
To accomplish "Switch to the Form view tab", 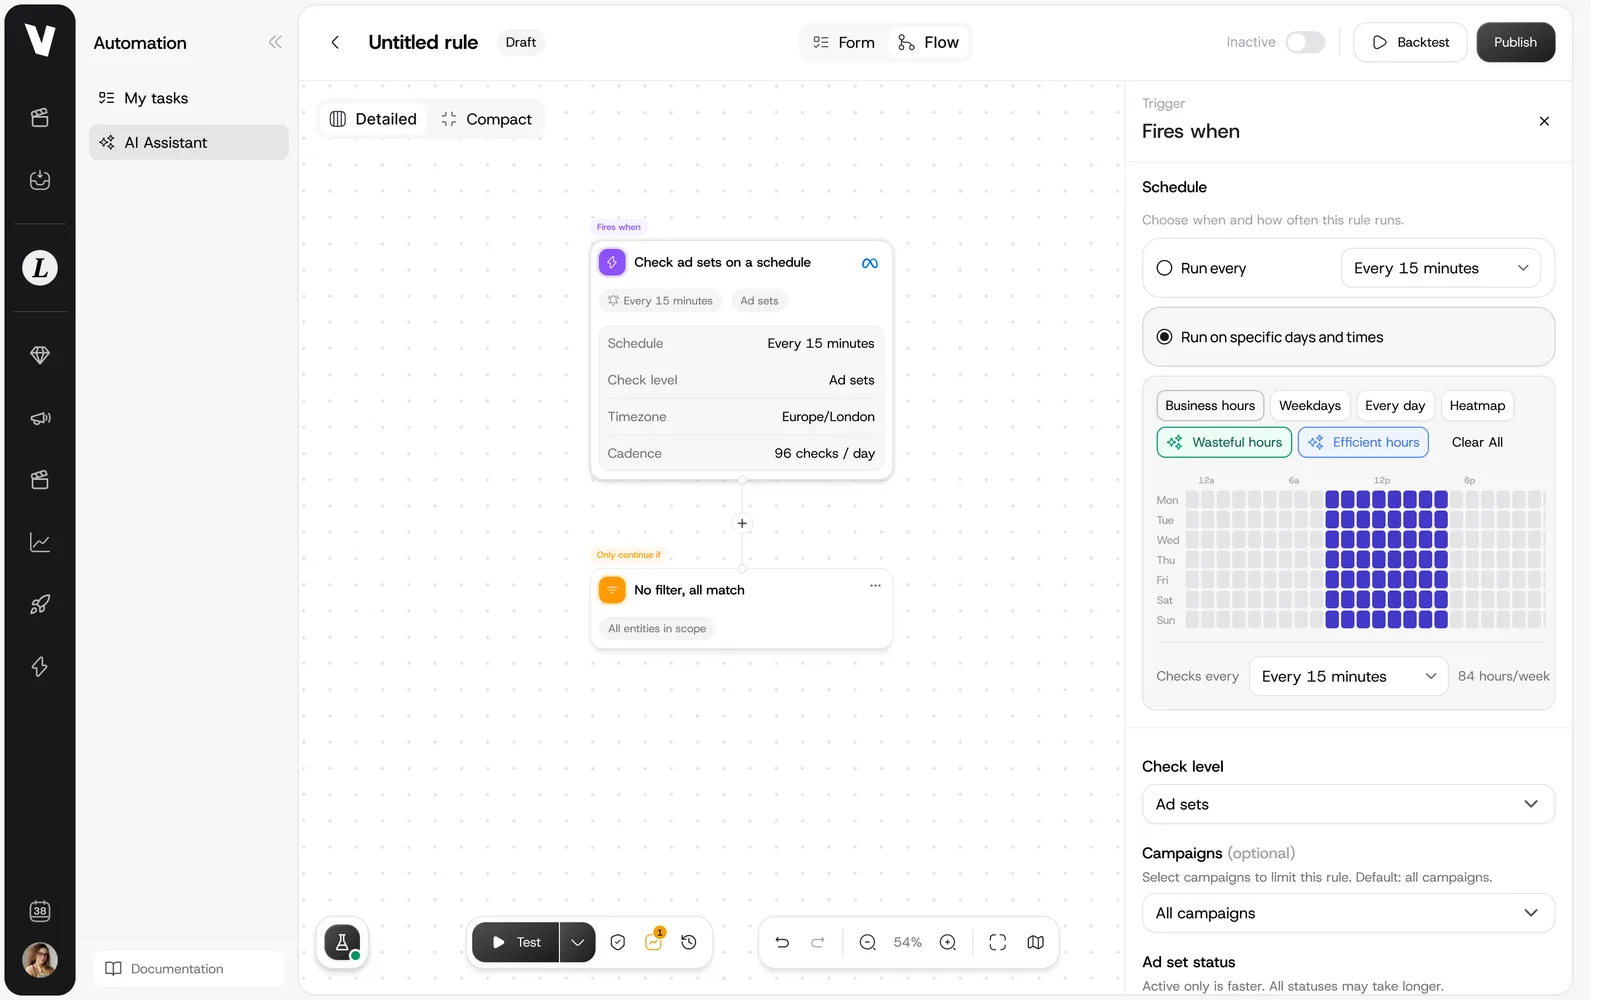I will (x=844, y=42).
